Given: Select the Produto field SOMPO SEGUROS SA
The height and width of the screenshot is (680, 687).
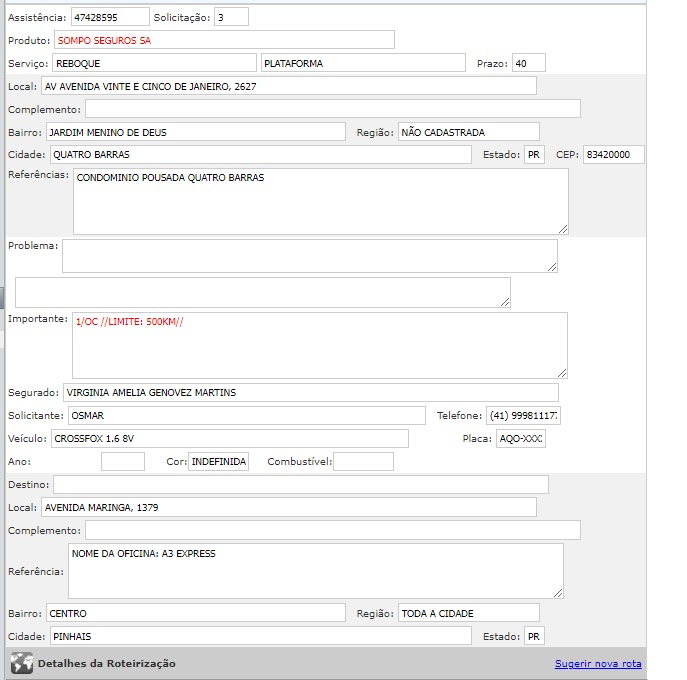Looking at the screenshot, I should pyautogui.click(x=224, y=40).
